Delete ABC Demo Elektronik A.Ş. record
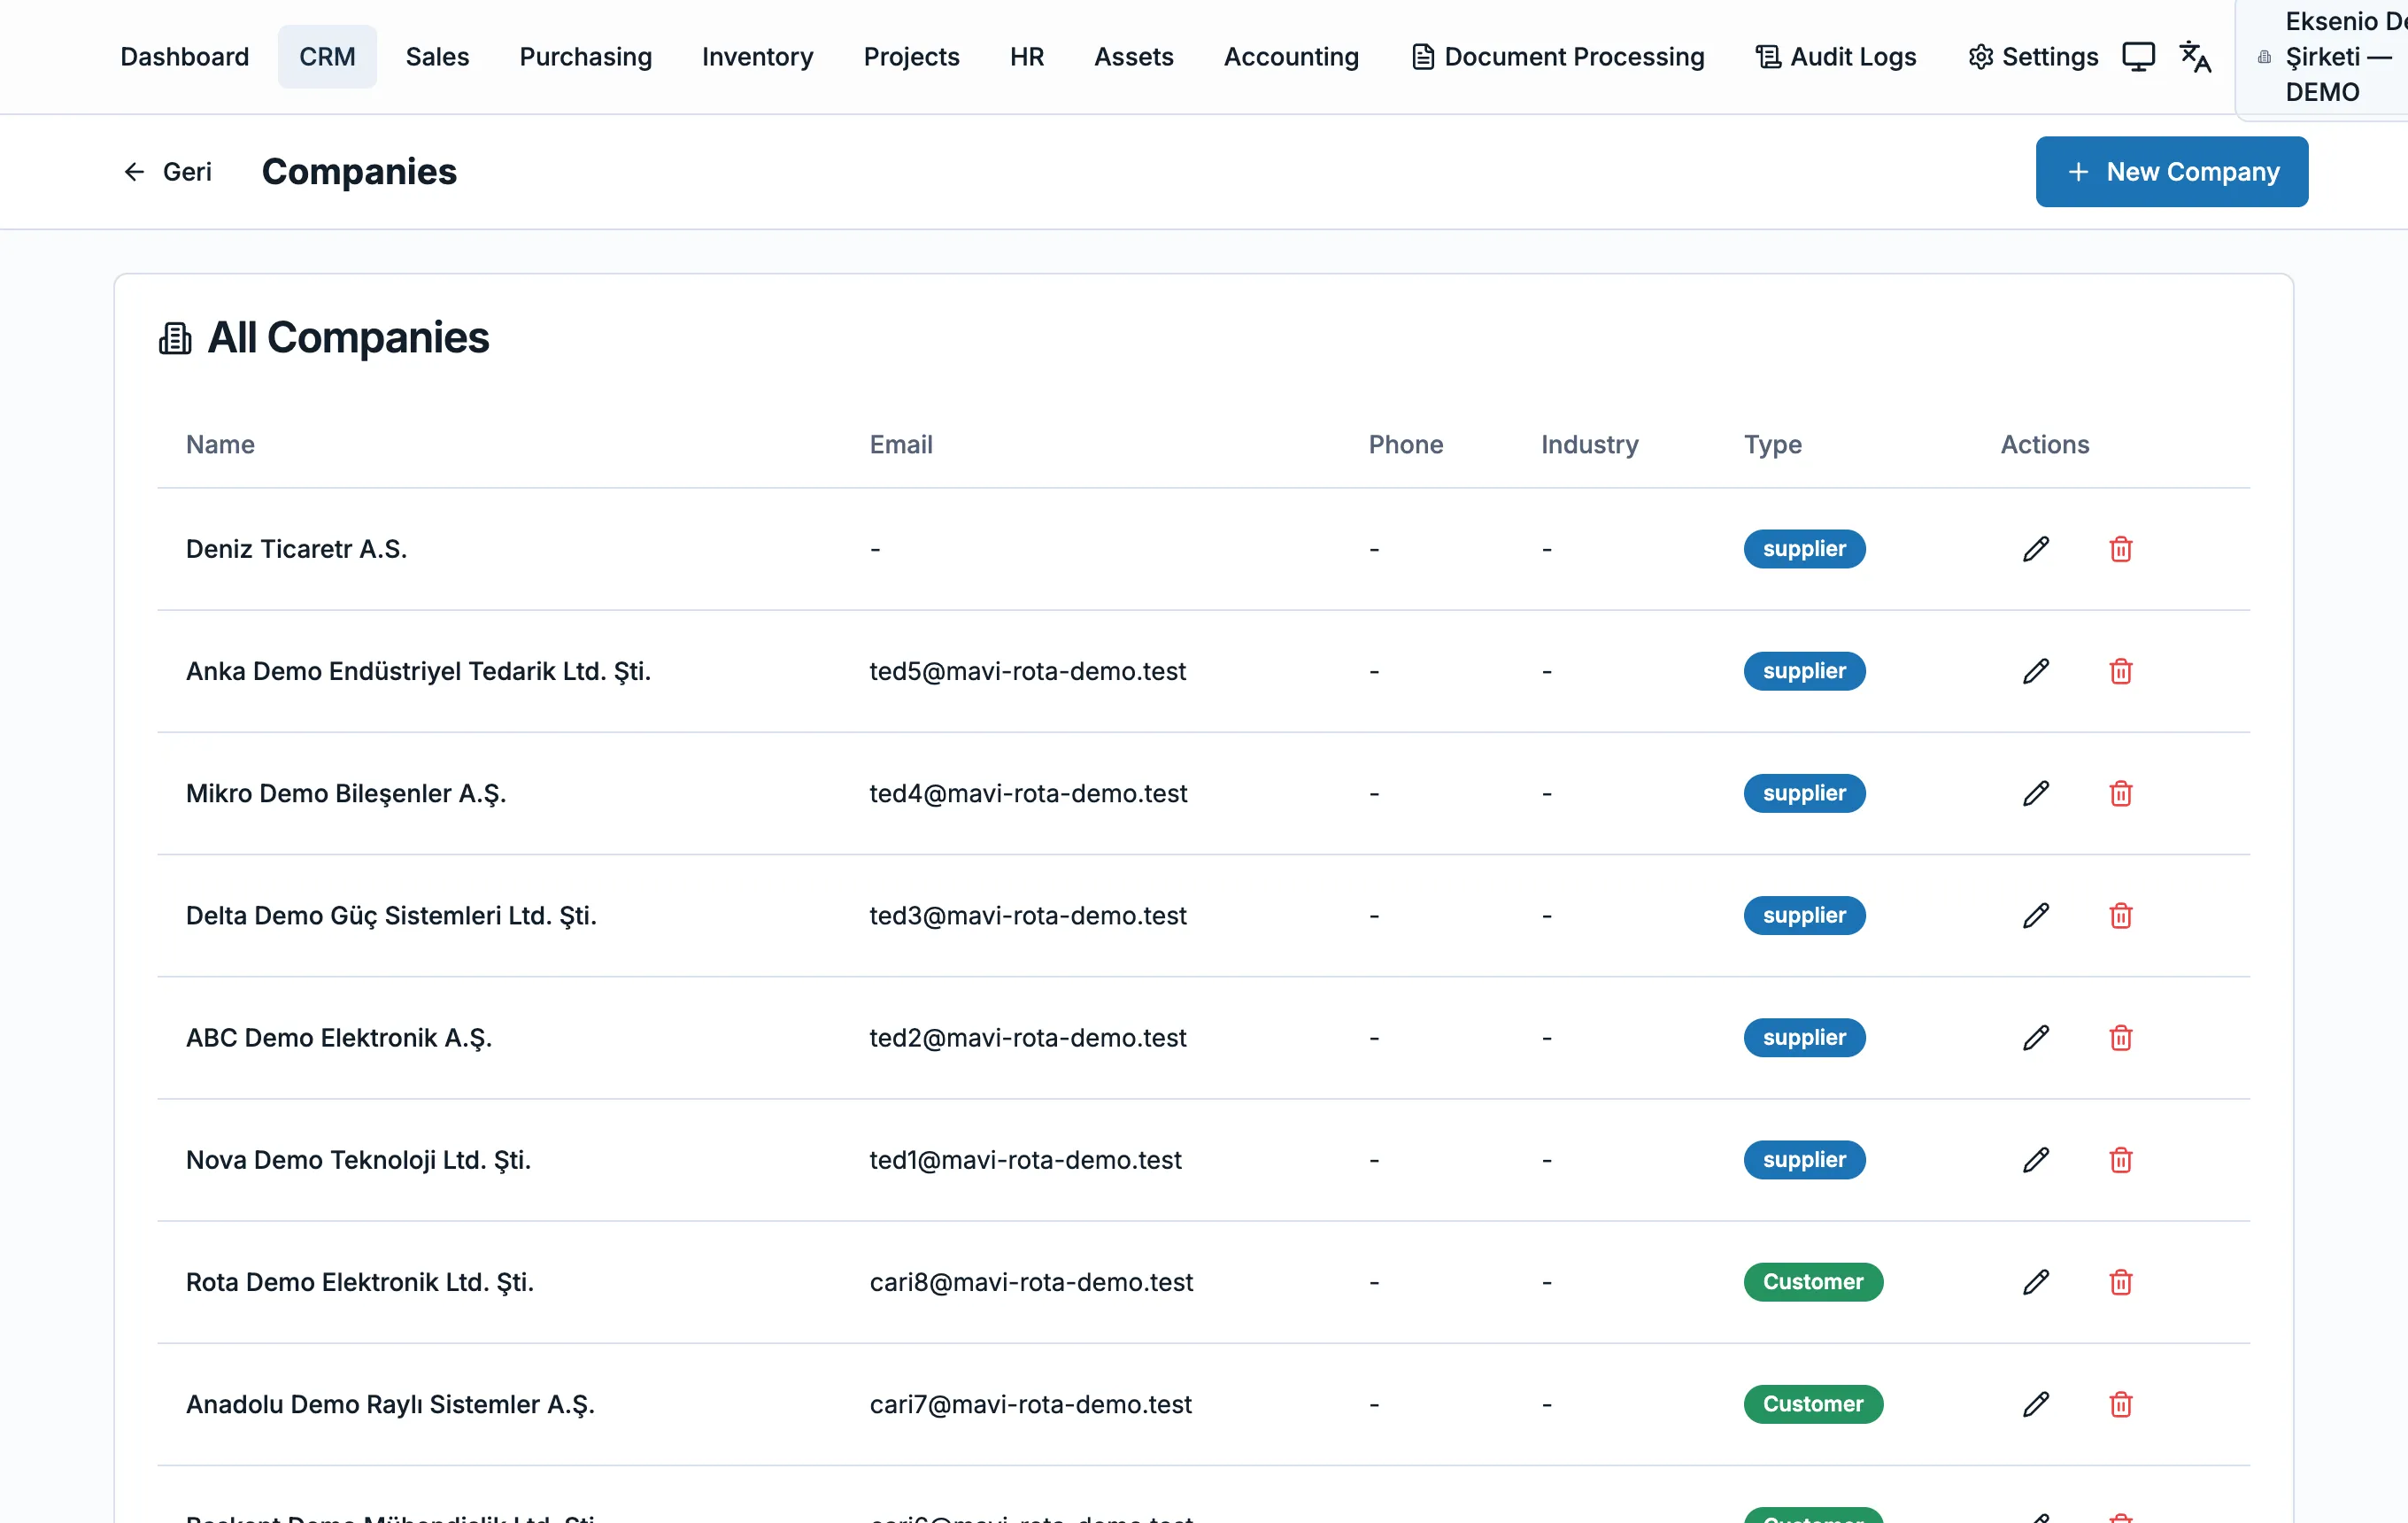2408x1523 pixels. click(x=2120, y=1037)
